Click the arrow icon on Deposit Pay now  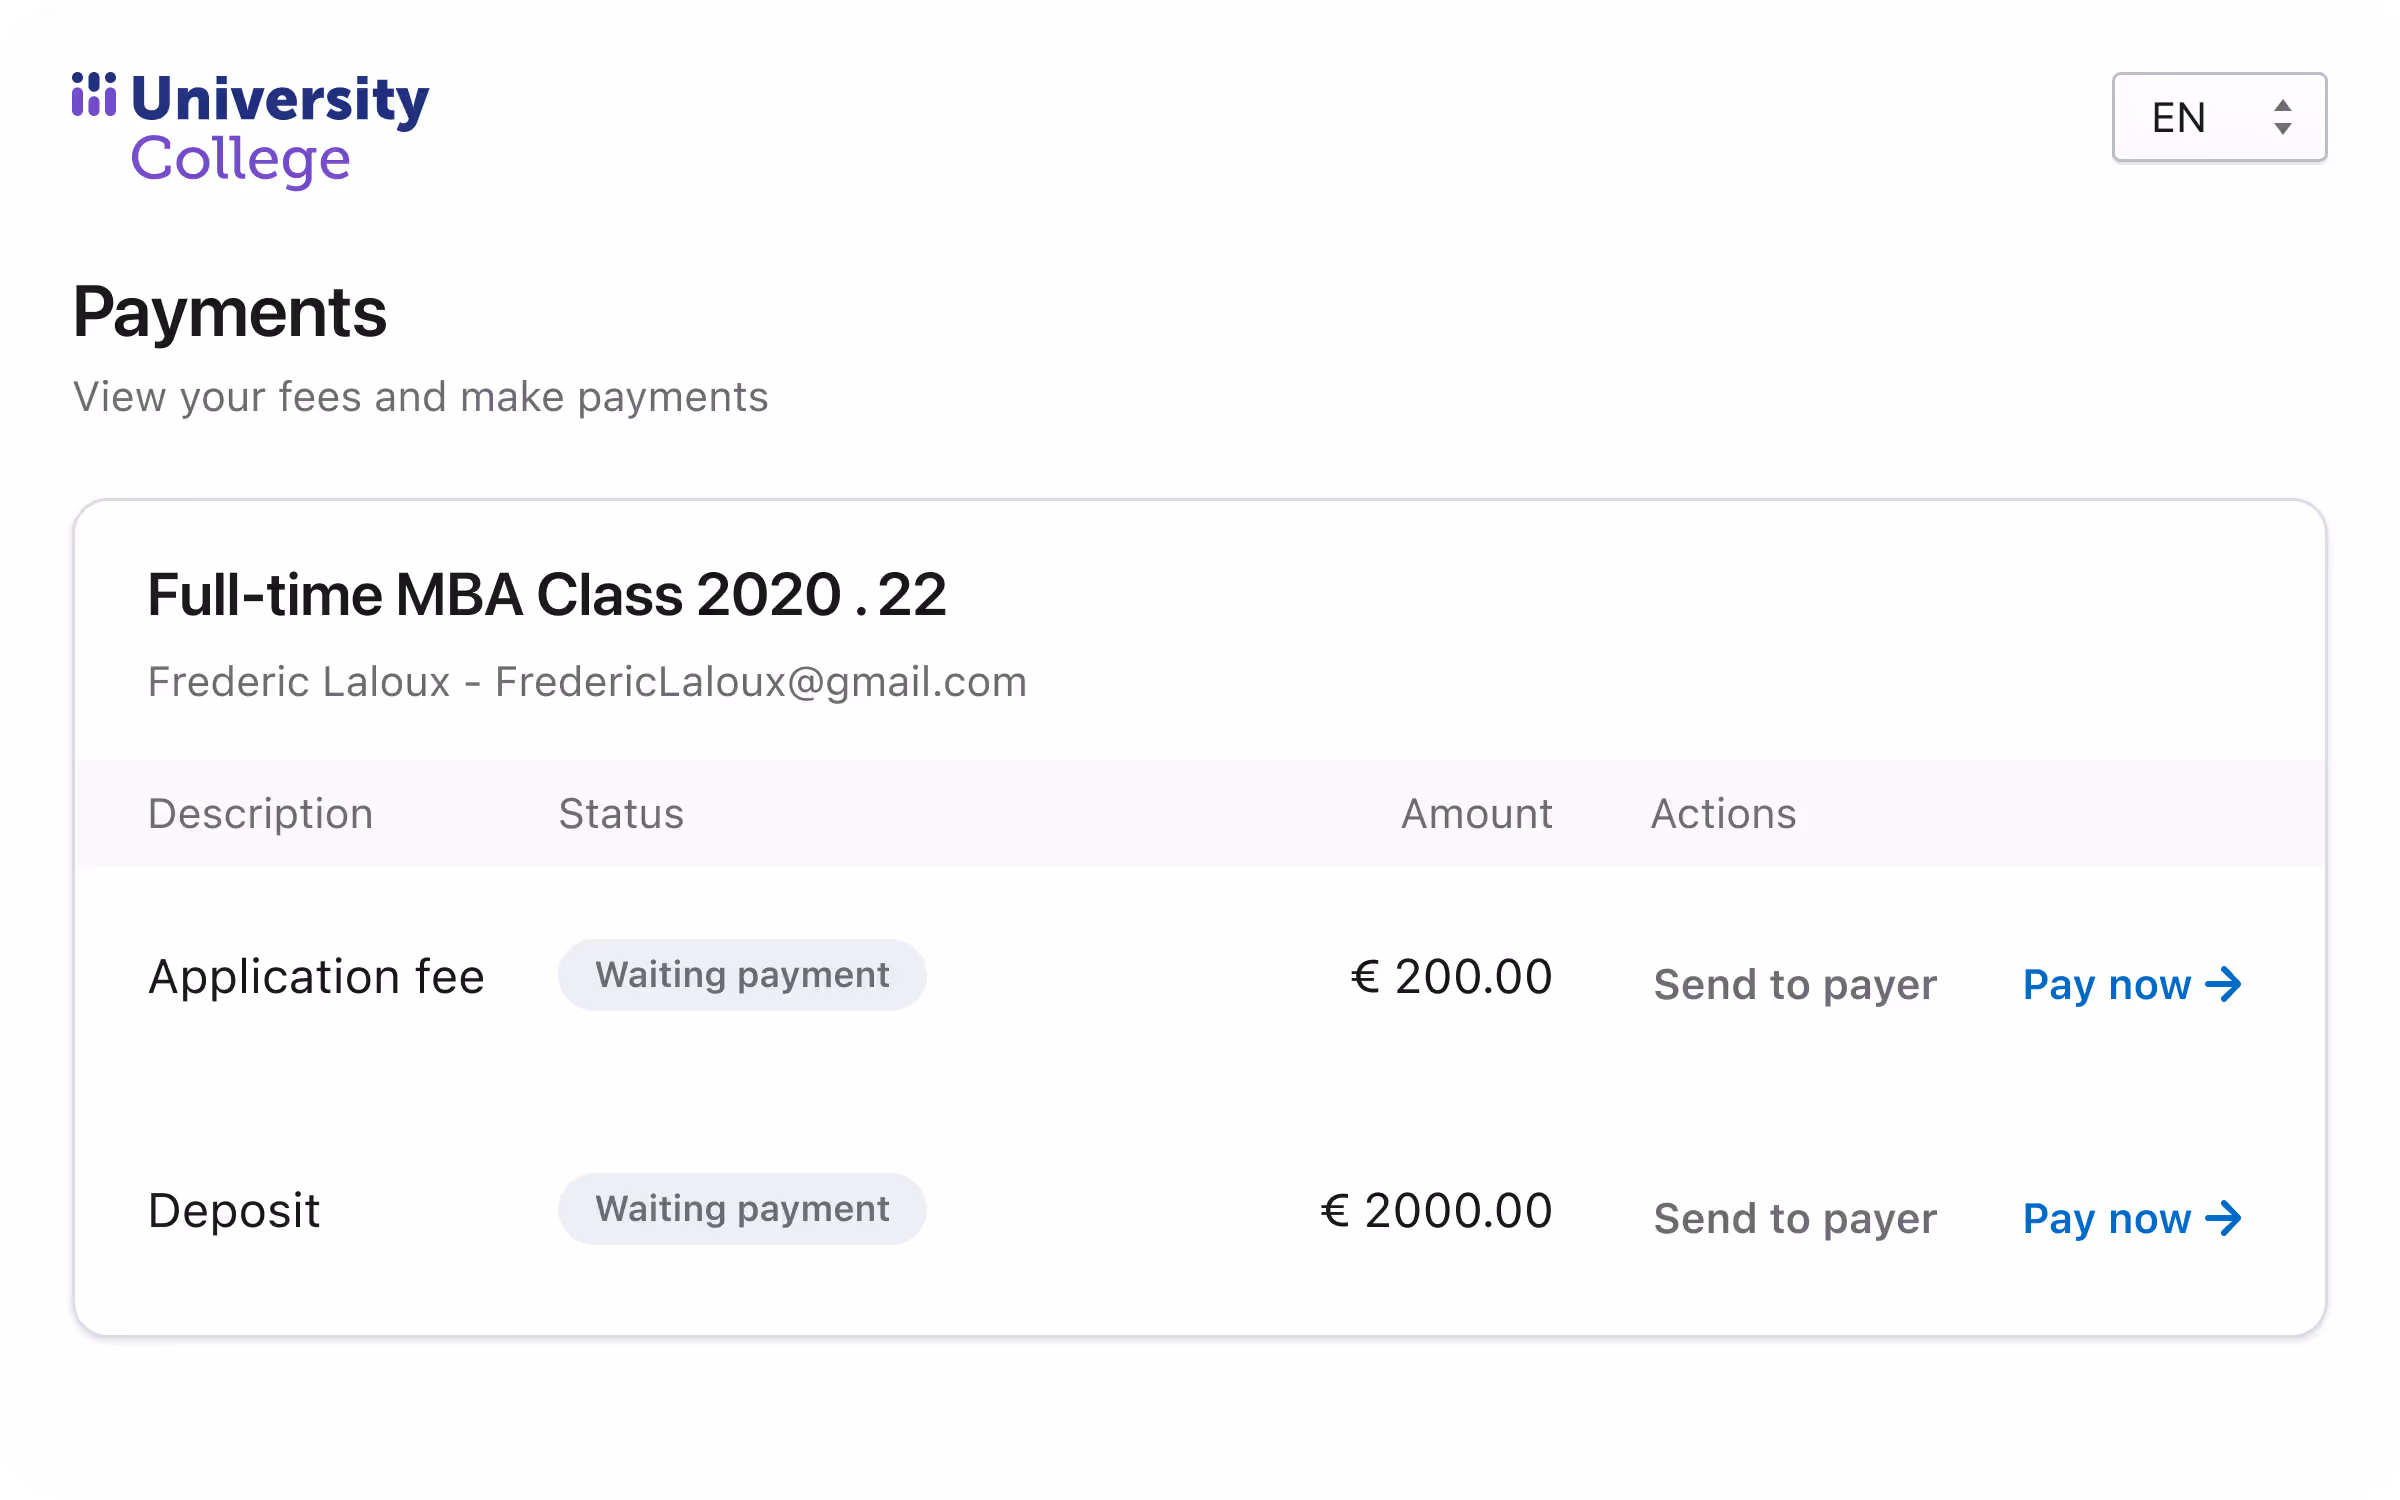click(x=2224, y=1219)
